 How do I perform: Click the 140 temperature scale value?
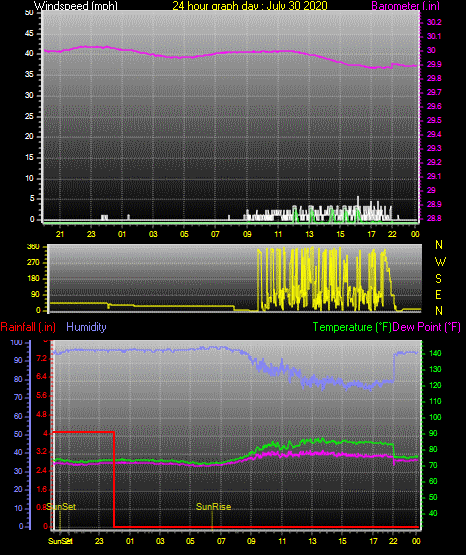(x=435, y=353)
